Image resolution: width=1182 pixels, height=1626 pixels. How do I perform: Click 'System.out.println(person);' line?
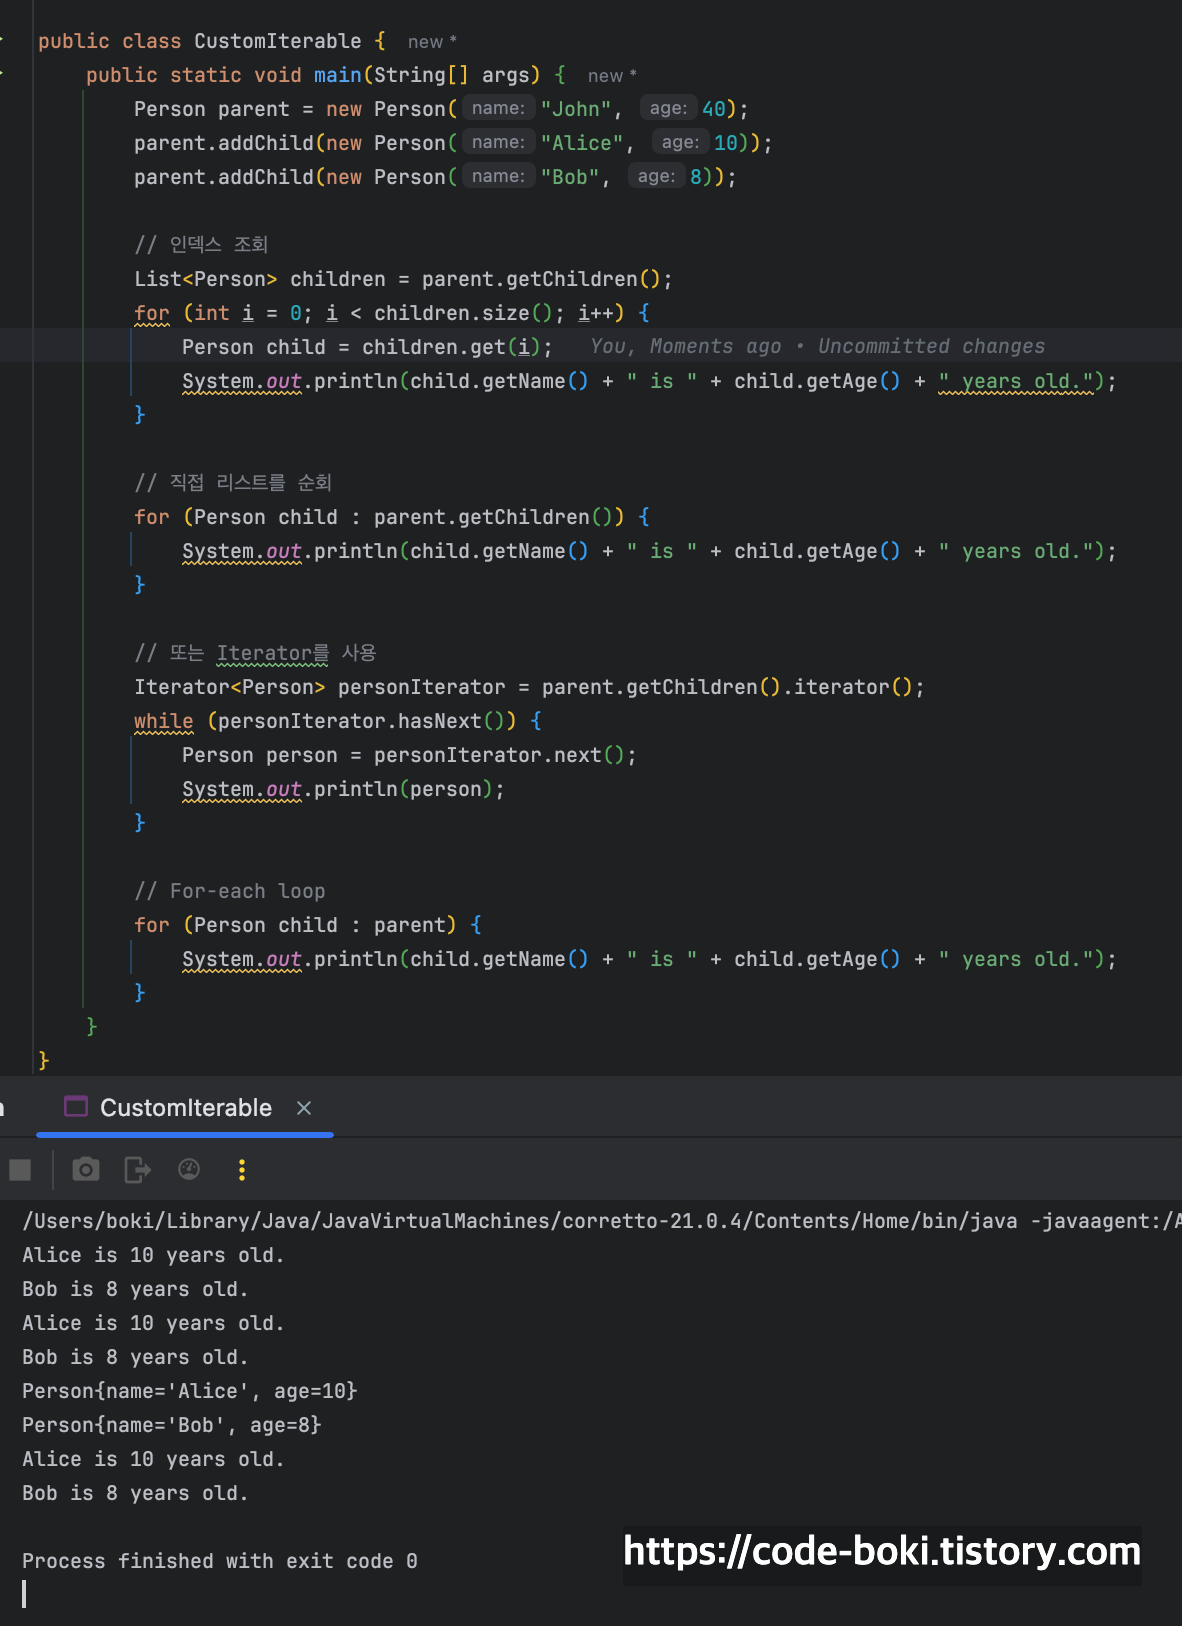(x=343, y=789)
